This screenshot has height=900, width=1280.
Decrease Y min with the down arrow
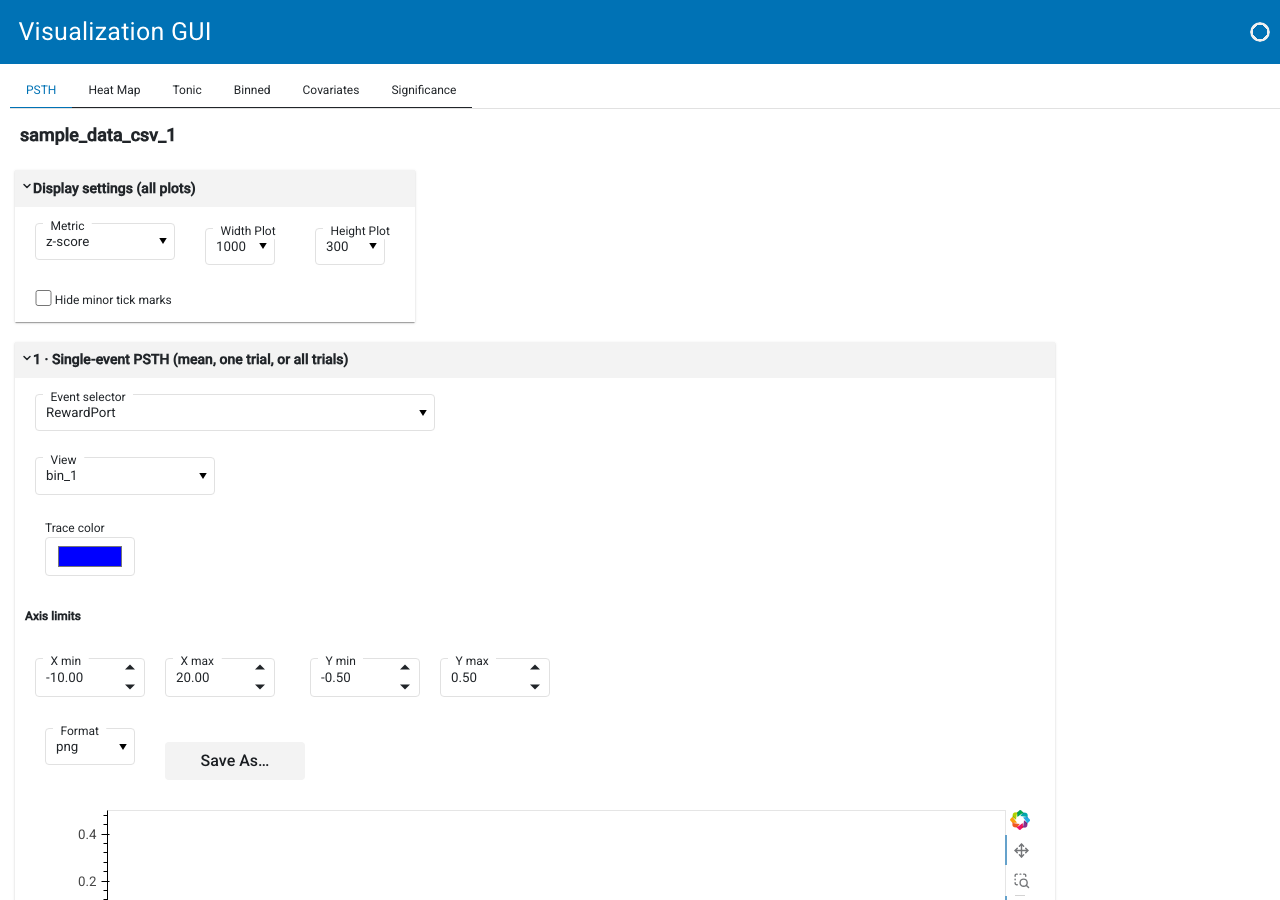(x=405, y=687)
